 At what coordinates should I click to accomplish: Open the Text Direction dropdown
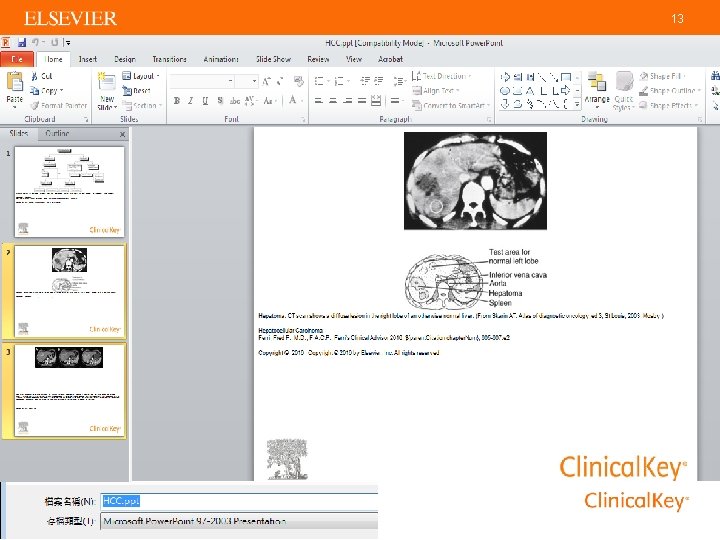[x=442, y=76]
